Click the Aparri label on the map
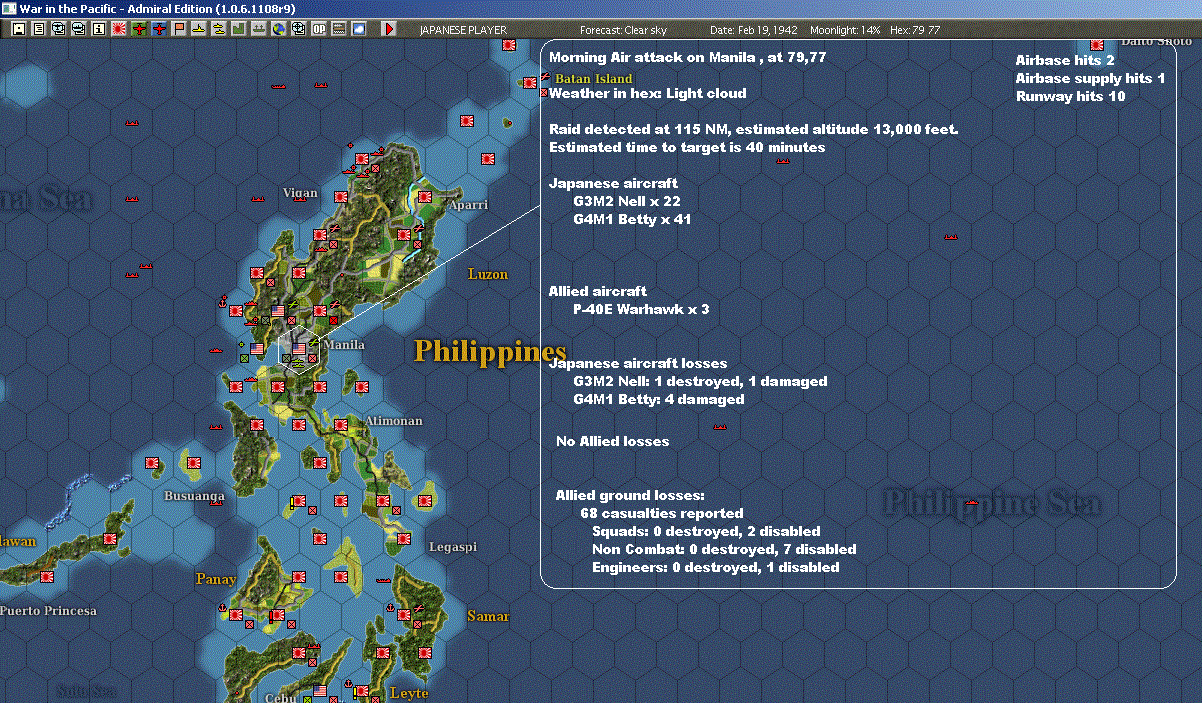Image resolution: width=1202 pixels, height=703 pixels. point(468,204)
